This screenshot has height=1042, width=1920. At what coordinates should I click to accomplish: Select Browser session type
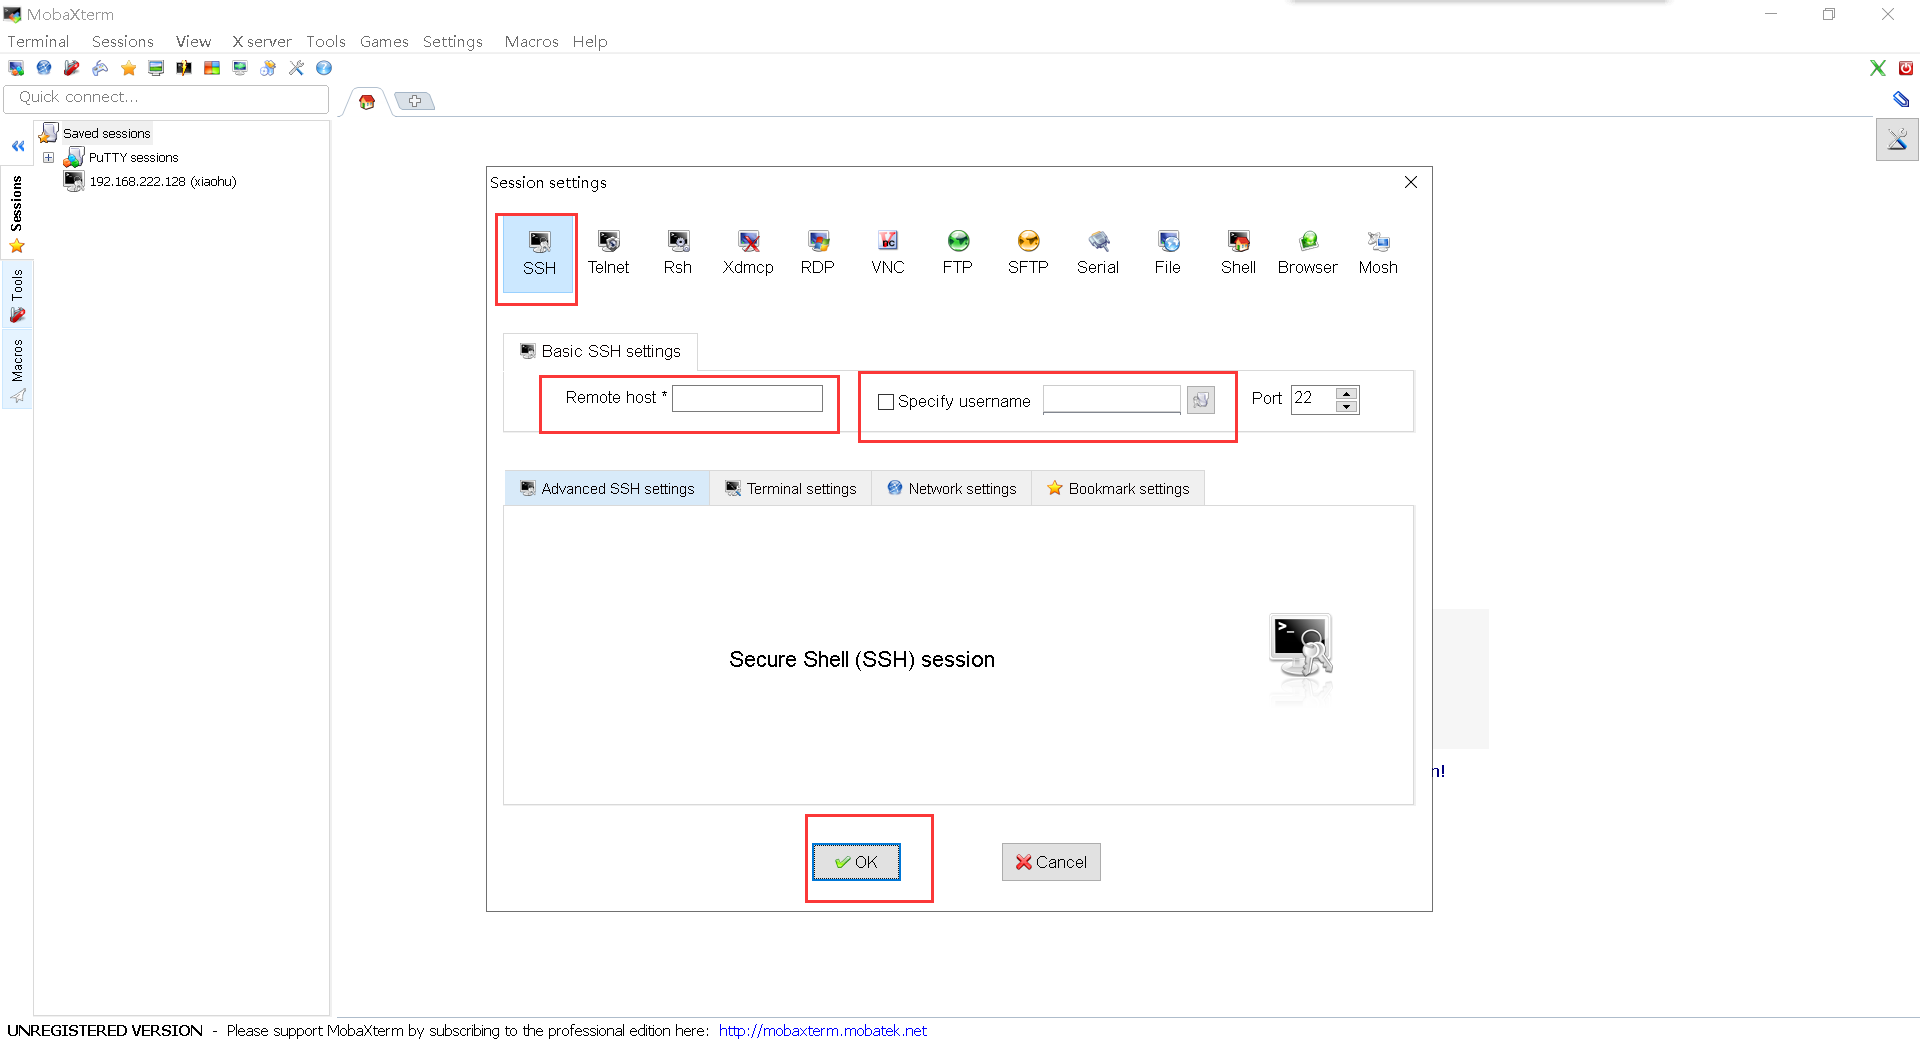click(x=1308, y=253)
